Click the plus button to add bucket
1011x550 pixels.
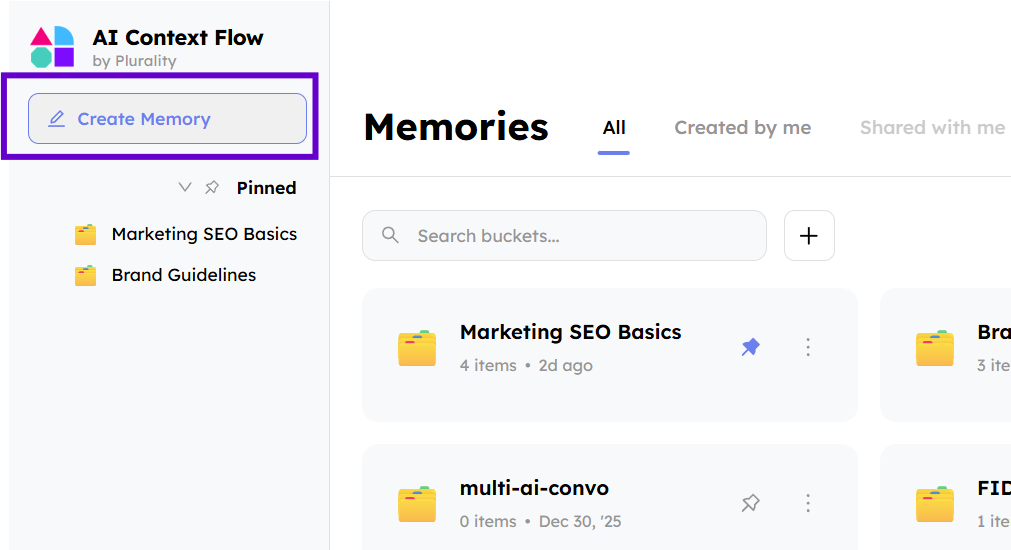point(809,236)
